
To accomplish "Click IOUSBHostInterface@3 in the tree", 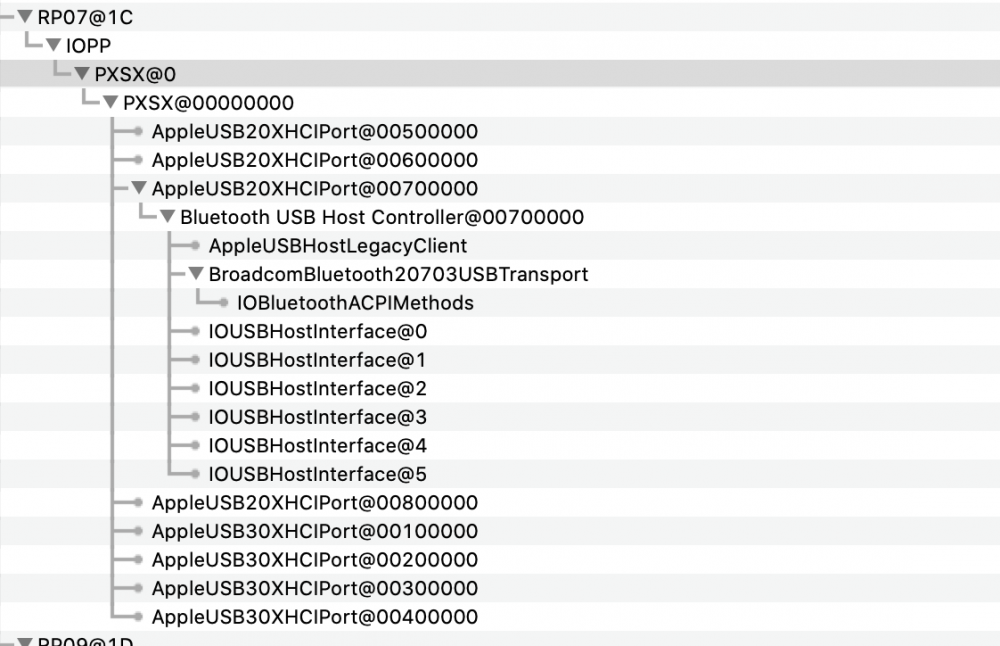I will coord(317,417).
